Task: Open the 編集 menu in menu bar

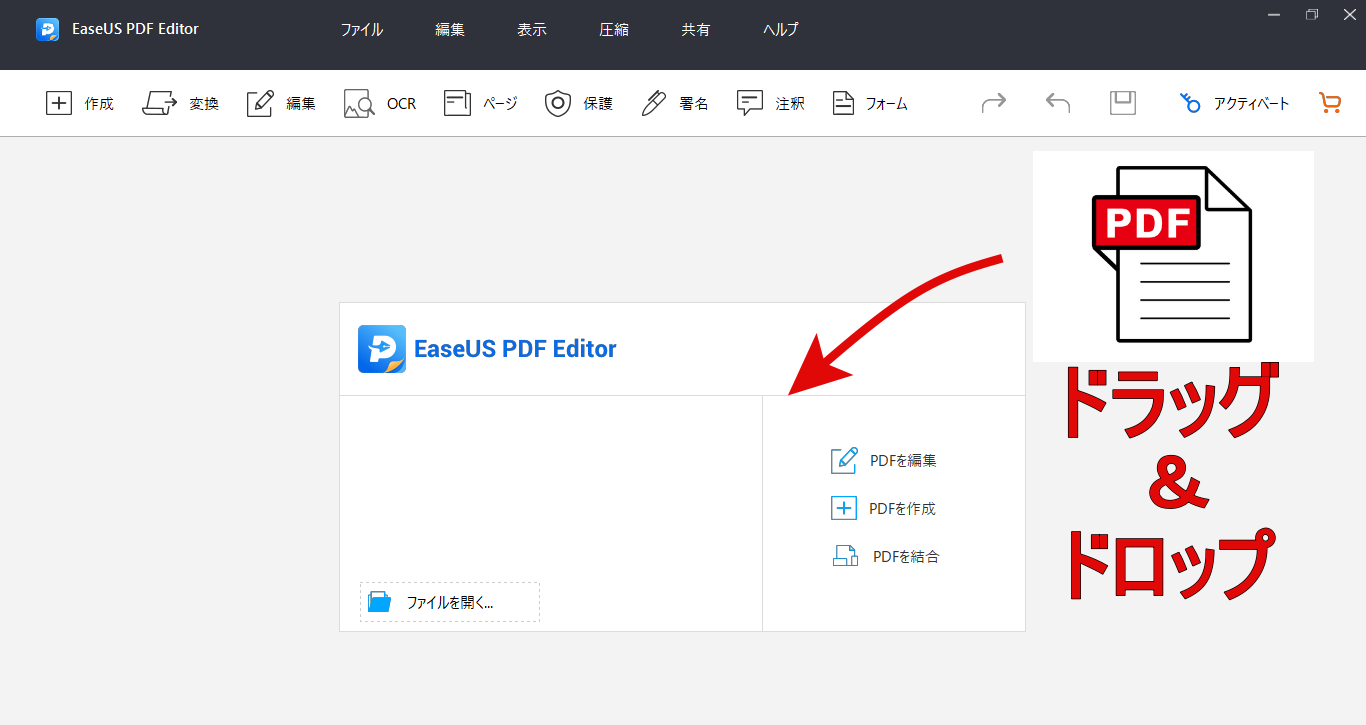Action: [x=450, y=30]
